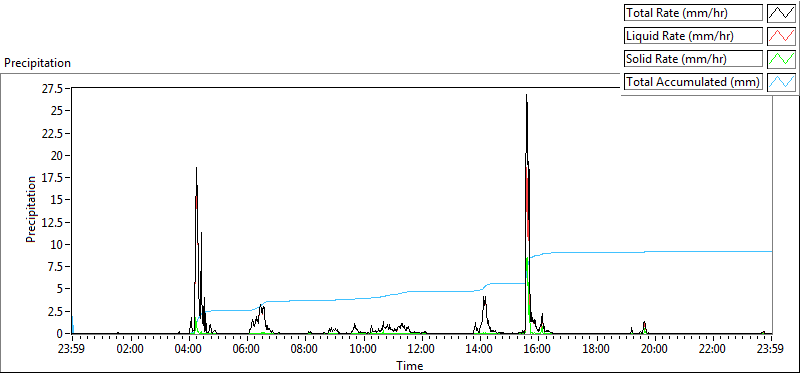Click the vertical Precipitation axis label

(x=31, y=209)
